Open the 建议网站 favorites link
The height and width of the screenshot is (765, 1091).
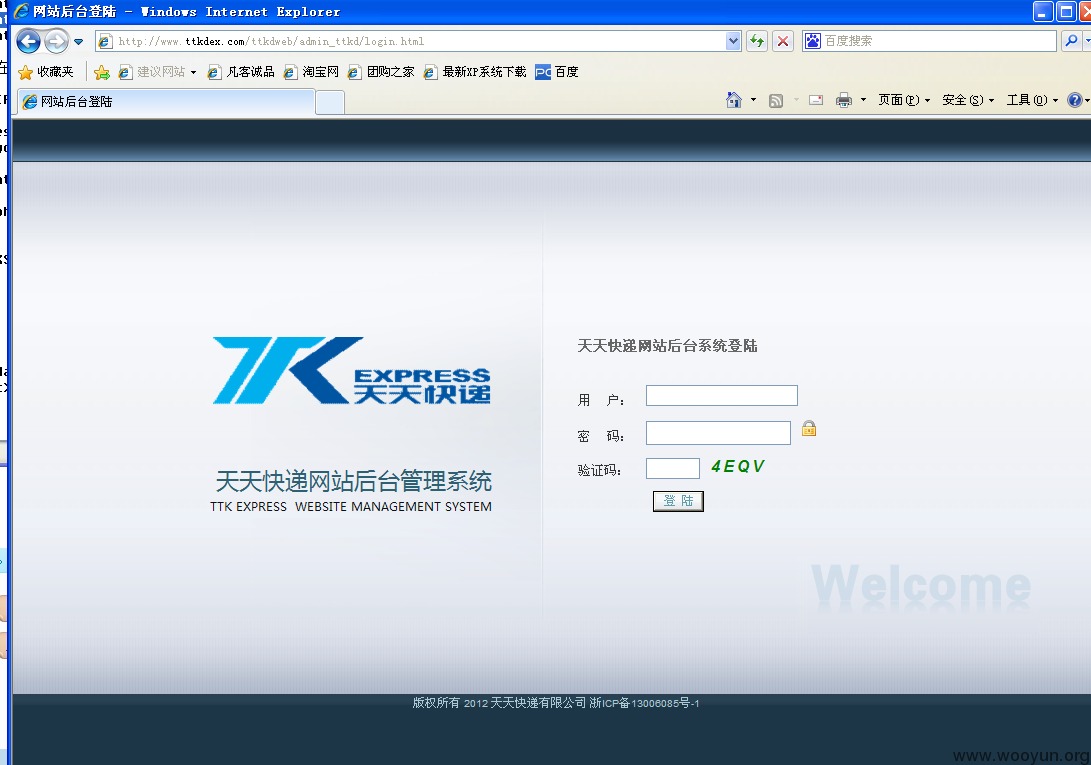pos(152,72)
